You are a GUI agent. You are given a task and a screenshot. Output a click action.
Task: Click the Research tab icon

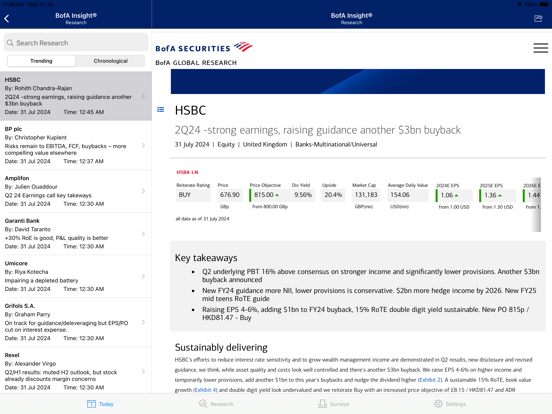pos(203,404)
